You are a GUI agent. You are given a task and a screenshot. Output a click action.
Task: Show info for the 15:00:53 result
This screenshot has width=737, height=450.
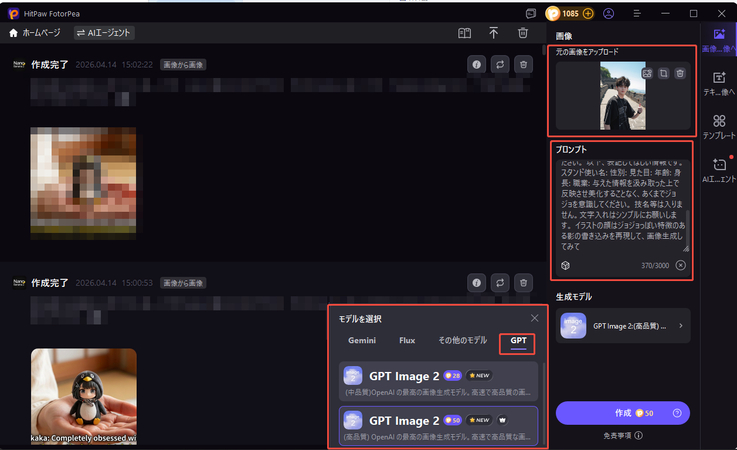pyautogui.click(x=477, y=283)
